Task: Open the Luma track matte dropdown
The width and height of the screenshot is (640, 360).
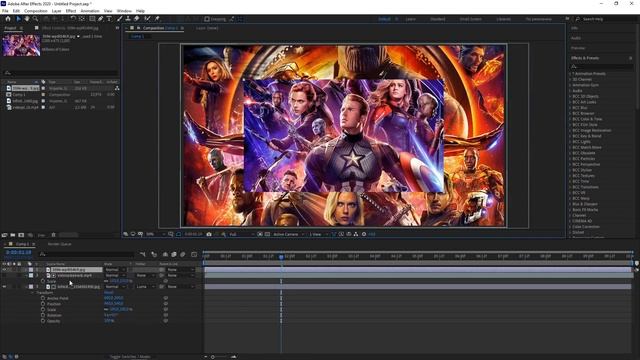Action: (x=145, y=287)
